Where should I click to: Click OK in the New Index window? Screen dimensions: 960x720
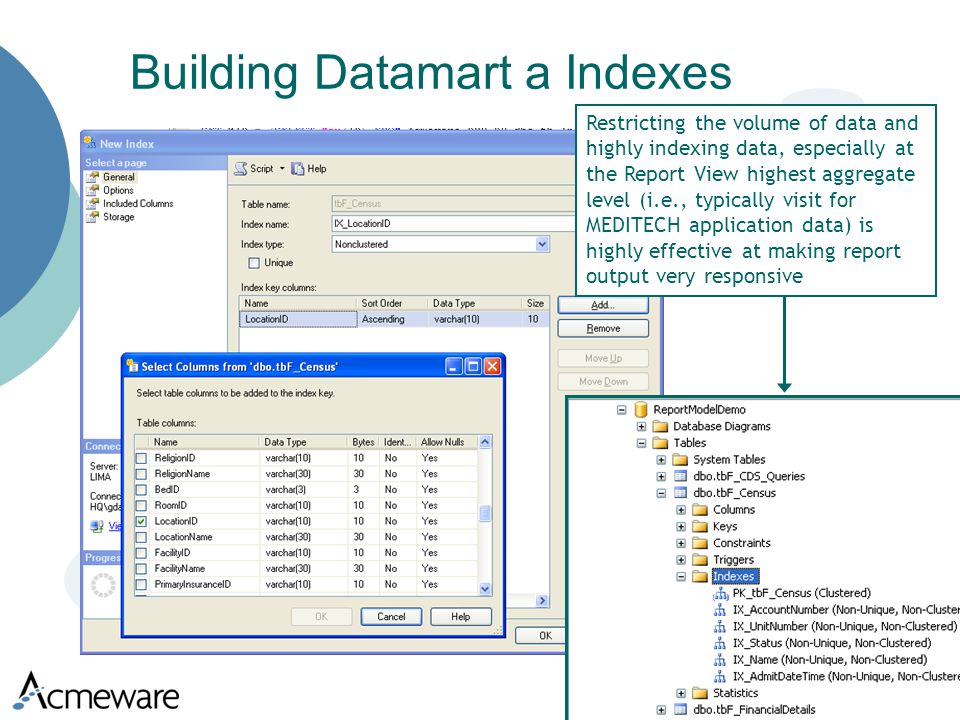(x=541, y=636)
